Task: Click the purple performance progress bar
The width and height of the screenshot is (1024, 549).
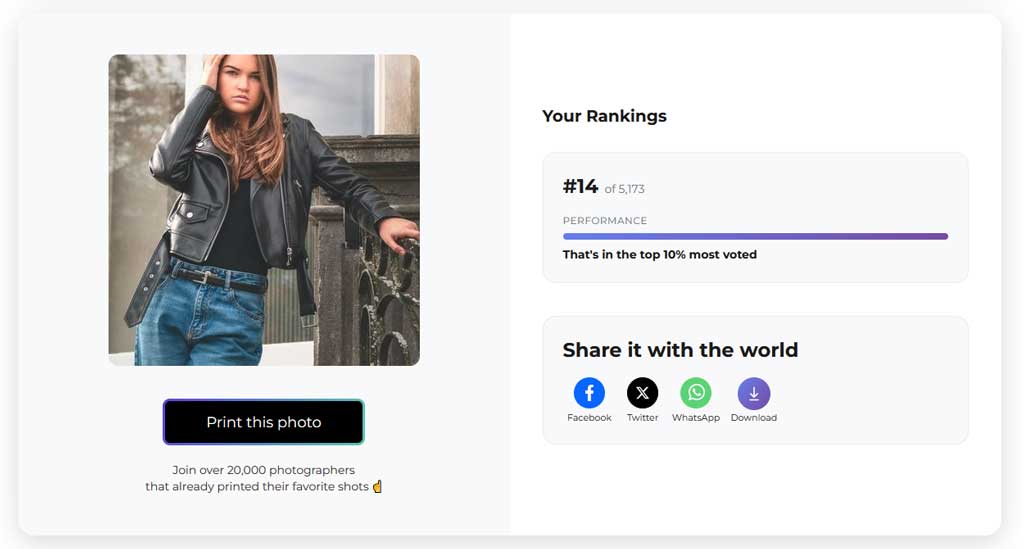Action: (x=755, y=237)
